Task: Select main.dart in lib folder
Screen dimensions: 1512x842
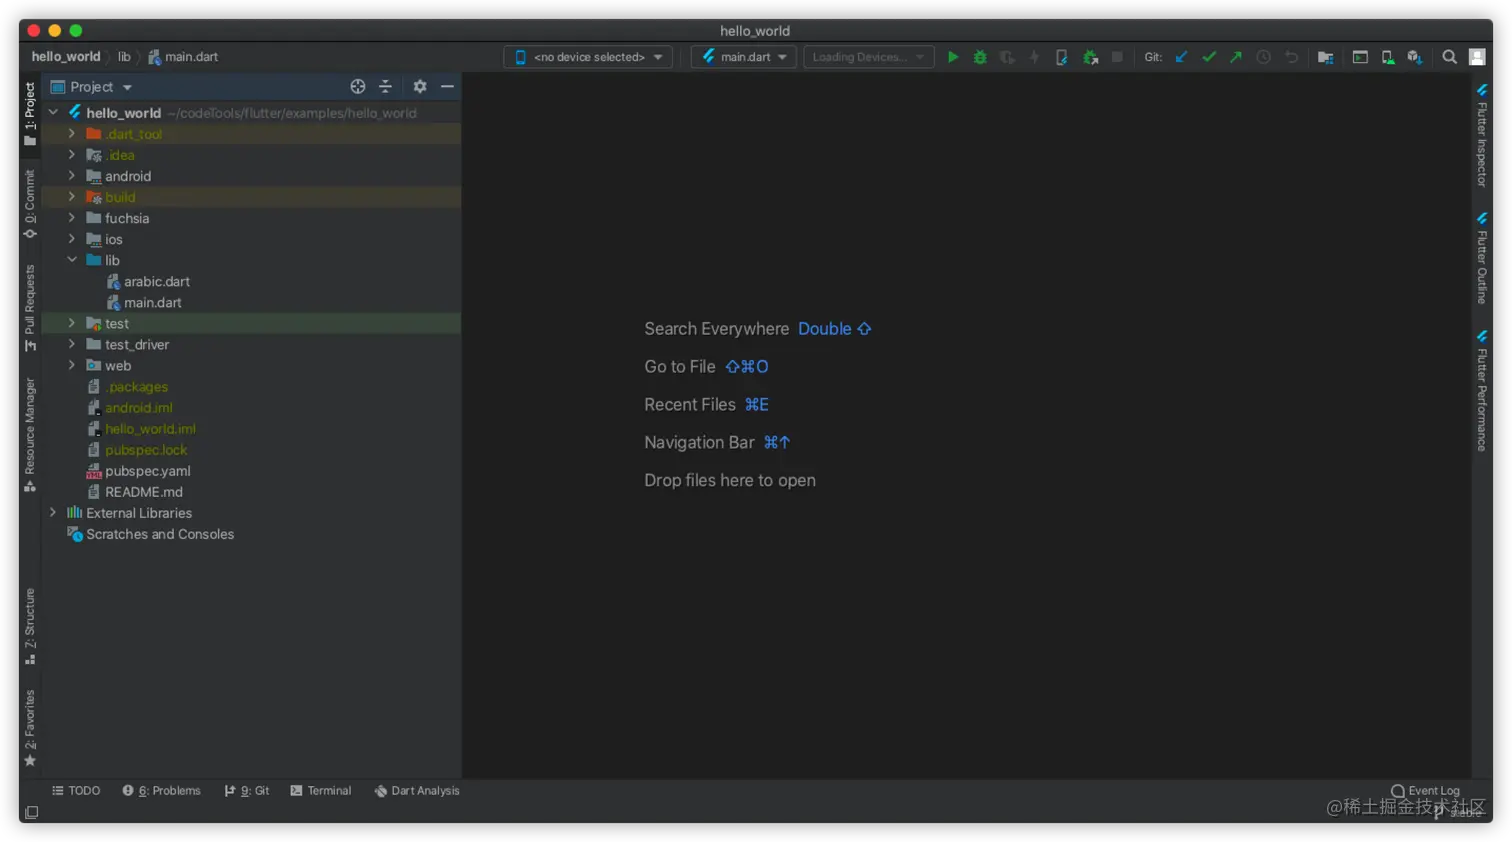Action: click(153, 303)
